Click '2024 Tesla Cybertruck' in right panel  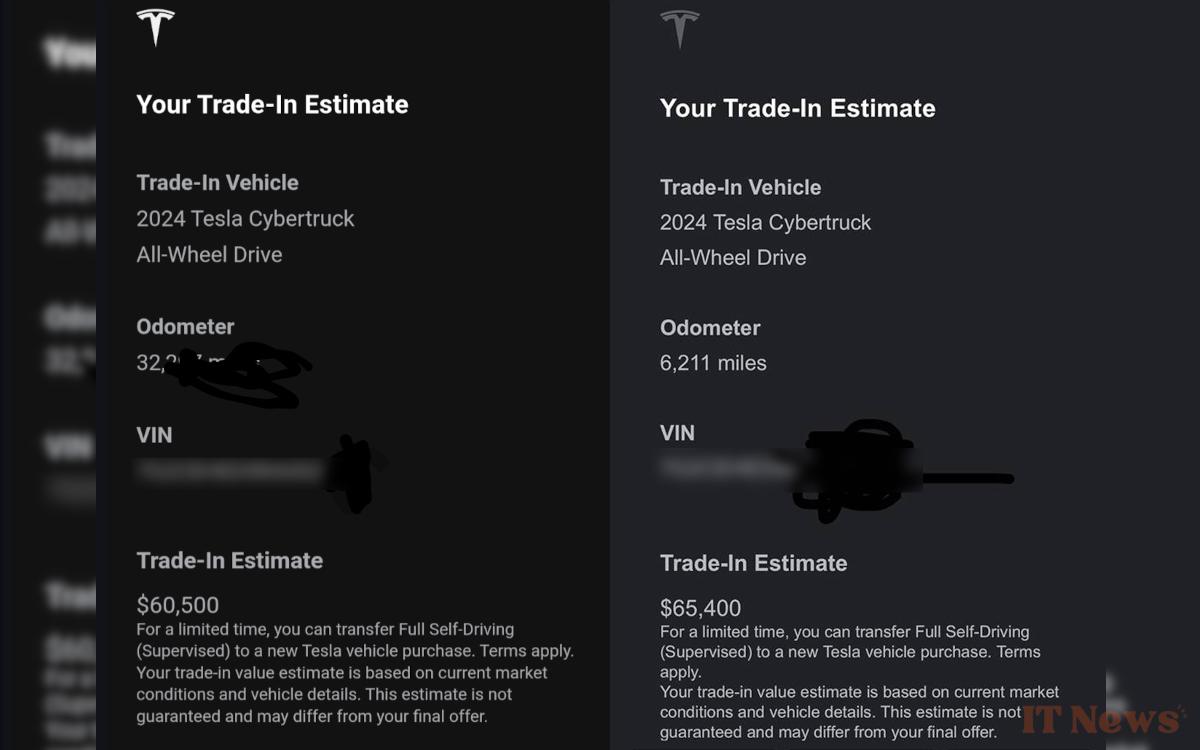pyautogui.click(x=765, y=222)
